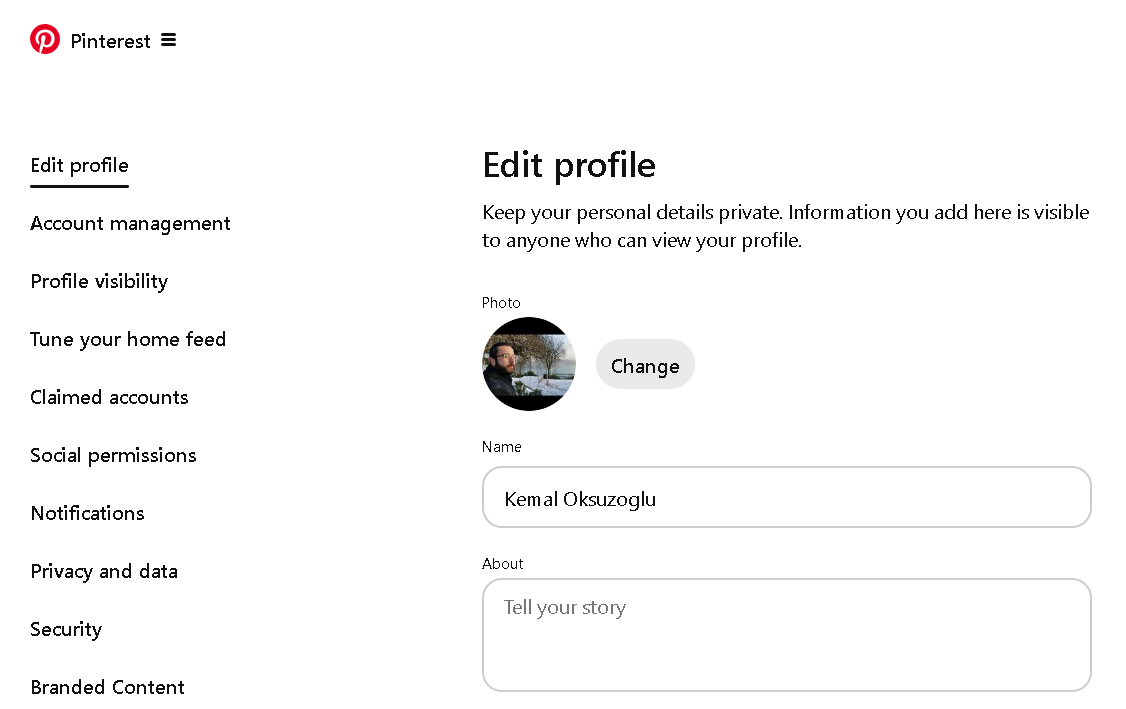Open Branded Content settings
The image size is (1126, 709).
click(x=107, y=687)
